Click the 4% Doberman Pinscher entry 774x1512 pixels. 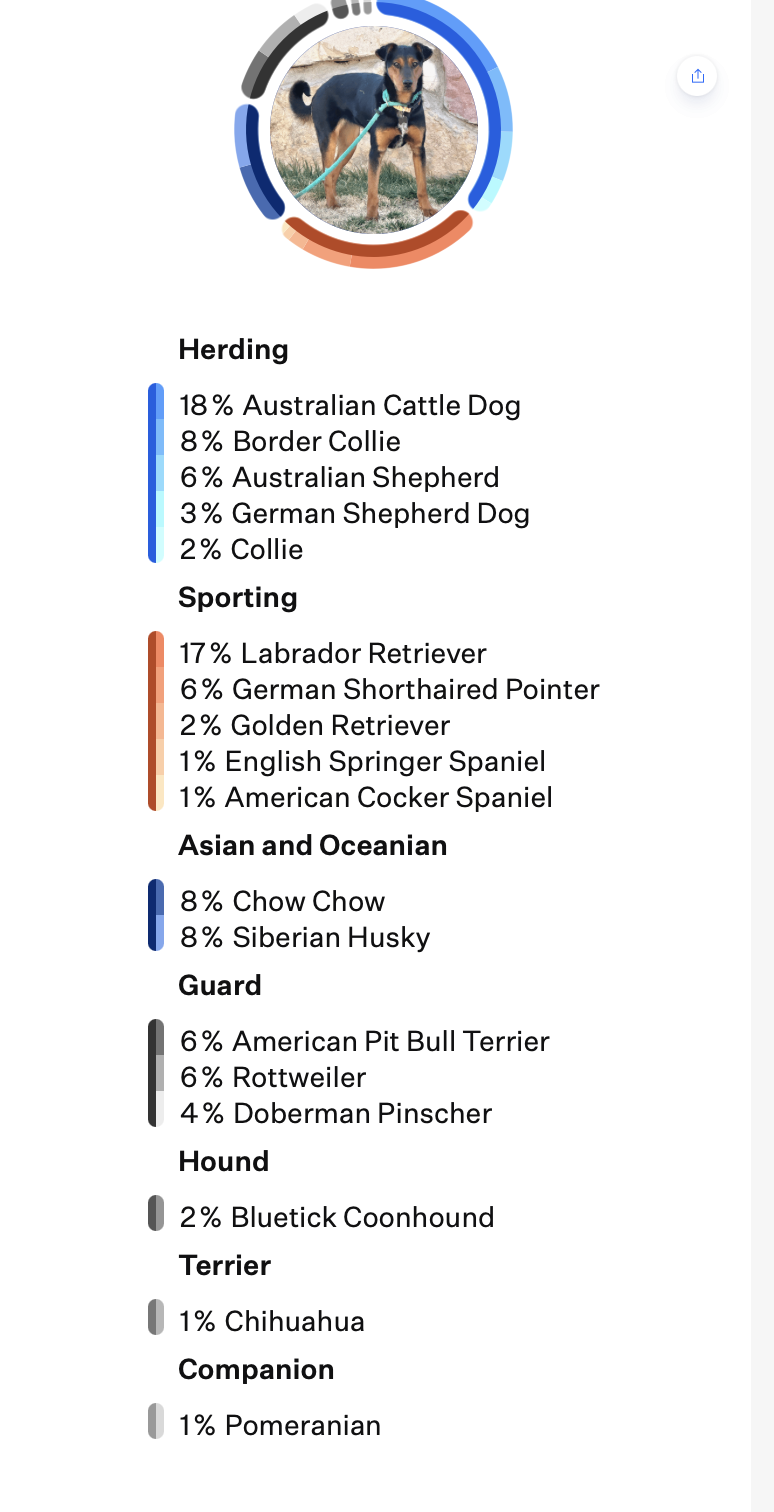point(336,1113)
